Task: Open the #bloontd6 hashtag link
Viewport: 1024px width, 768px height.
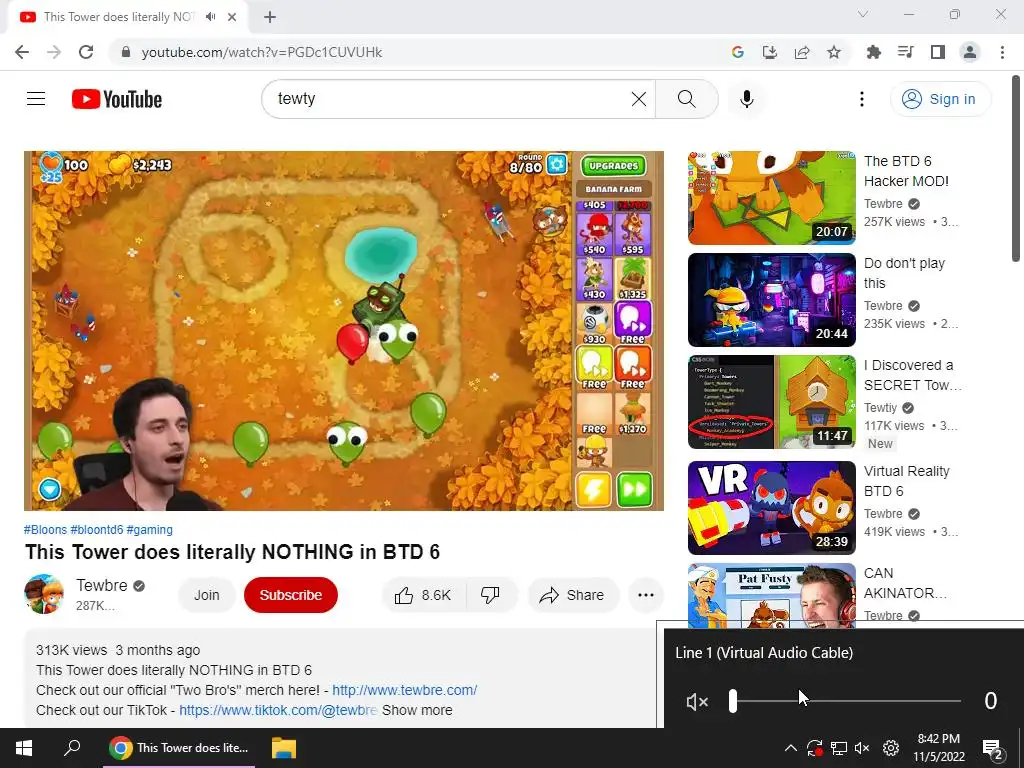Action: pos(97,530)
